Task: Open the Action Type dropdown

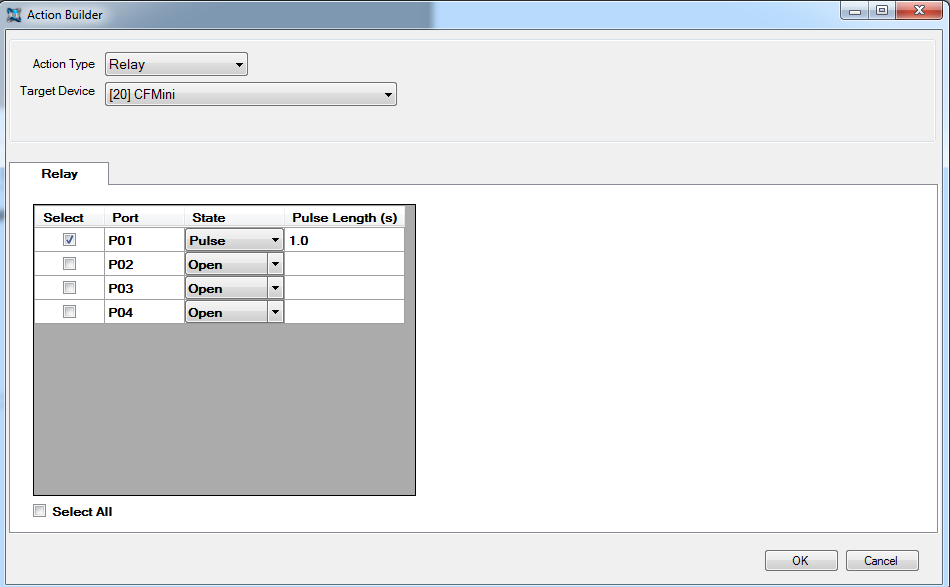Action: pyautogui.click(x=177, y=65)
